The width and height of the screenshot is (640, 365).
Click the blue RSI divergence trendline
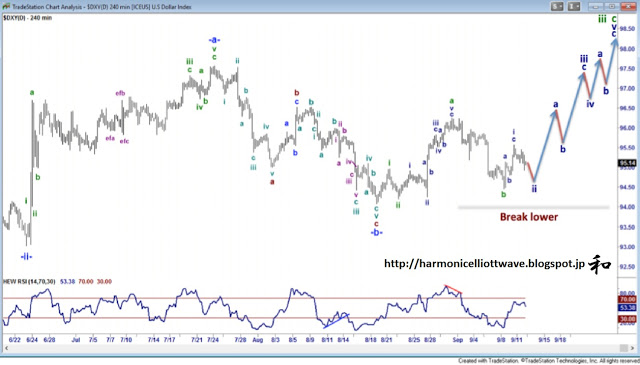pyautogui.click(x=336, y=321)
